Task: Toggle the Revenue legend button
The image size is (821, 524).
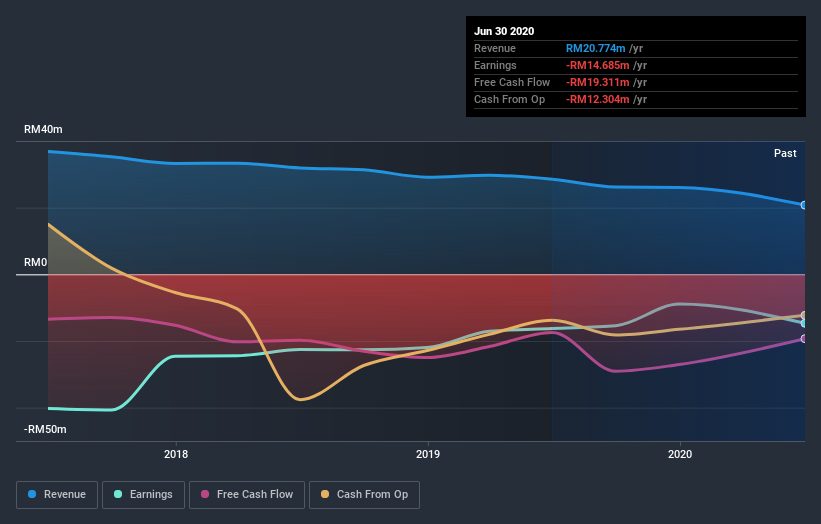Action: tap(57, 495)
